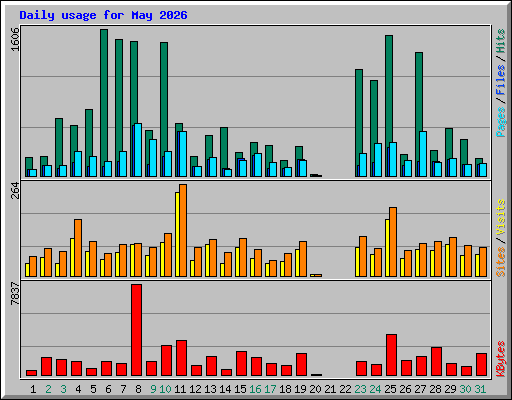The height and width of the screenshot is (400, 512).
Task: Click the Hits legend label
Action: [x=501, y=41]
